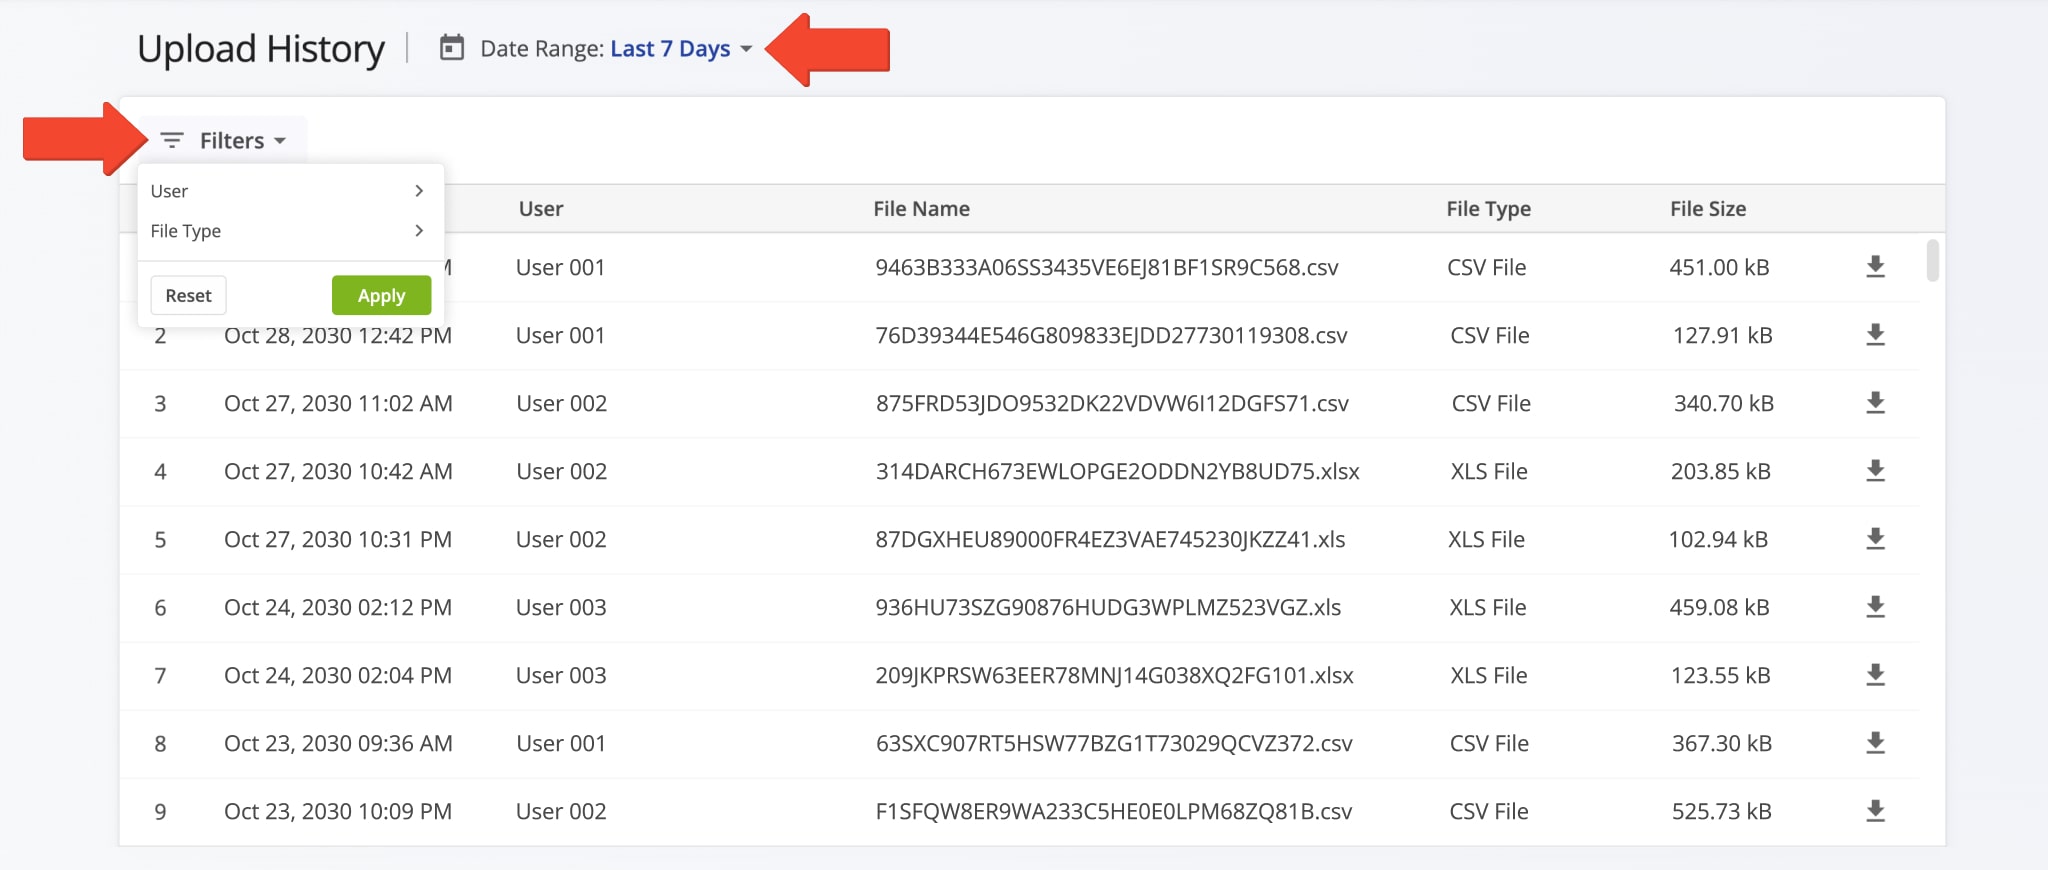The width and height of the screenshot is (2048, 870).
Task: Click the 451.00 kB size value
Action: pyautogui.click(x=1719, y=268)
